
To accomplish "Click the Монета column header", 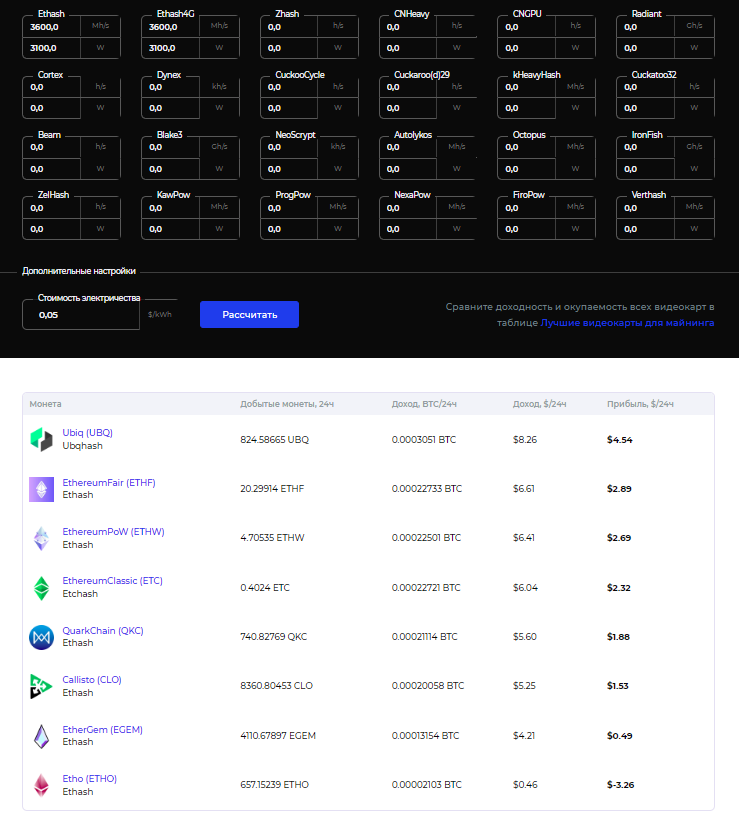I will (x=45, y=404).
